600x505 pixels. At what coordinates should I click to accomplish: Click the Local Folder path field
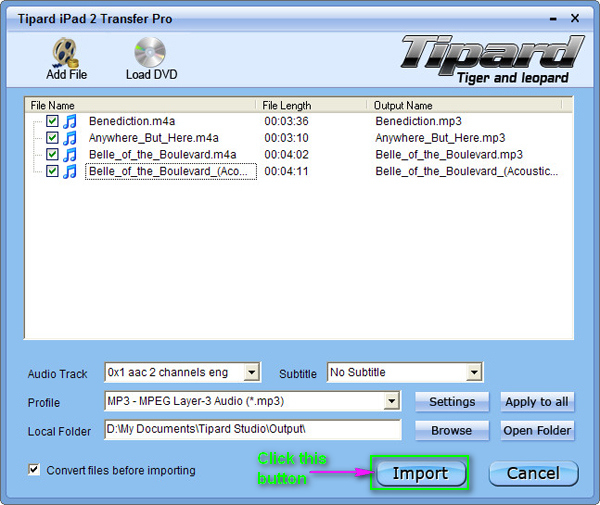(253, 429)
